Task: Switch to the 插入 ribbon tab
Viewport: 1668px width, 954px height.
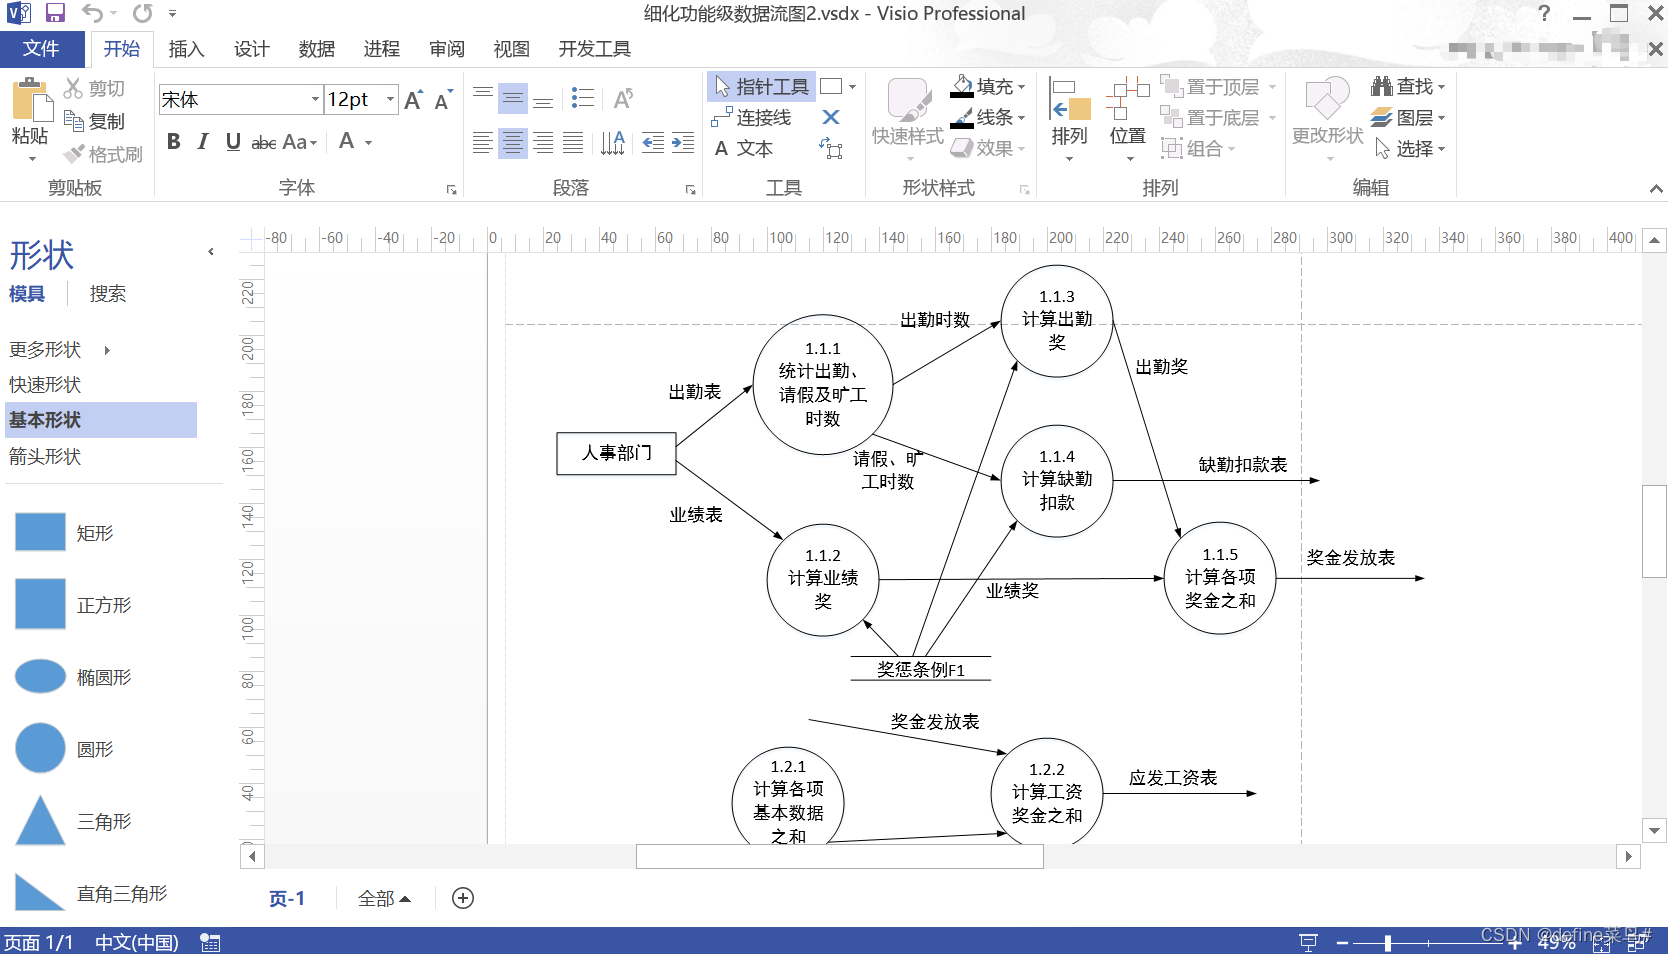Action: click(186, 48)
